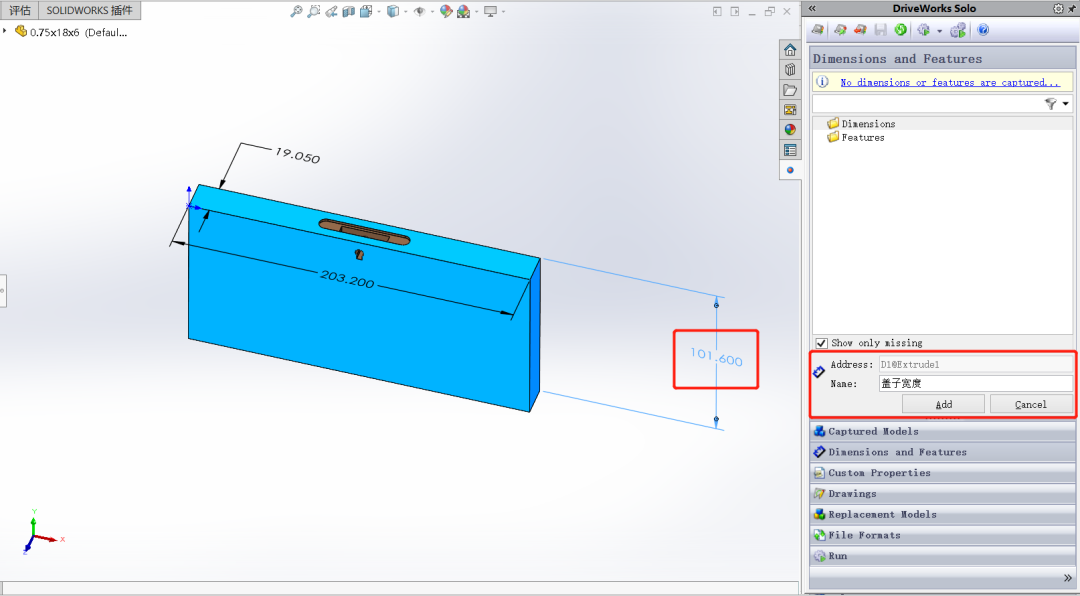This screenshot has height=596, width=1080.
Task: Click the first DriveWorks Solo toolbar icon
Action: (x=818, y=30)
